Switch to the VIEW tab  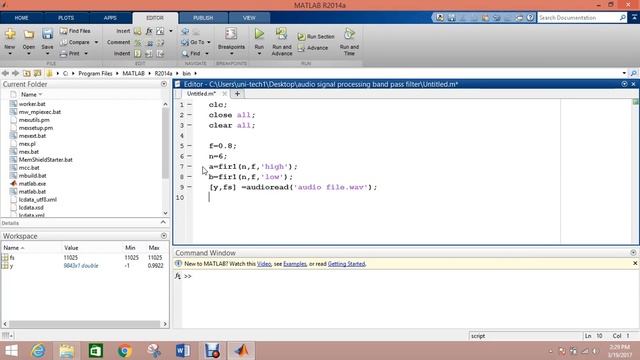[249, 18]
